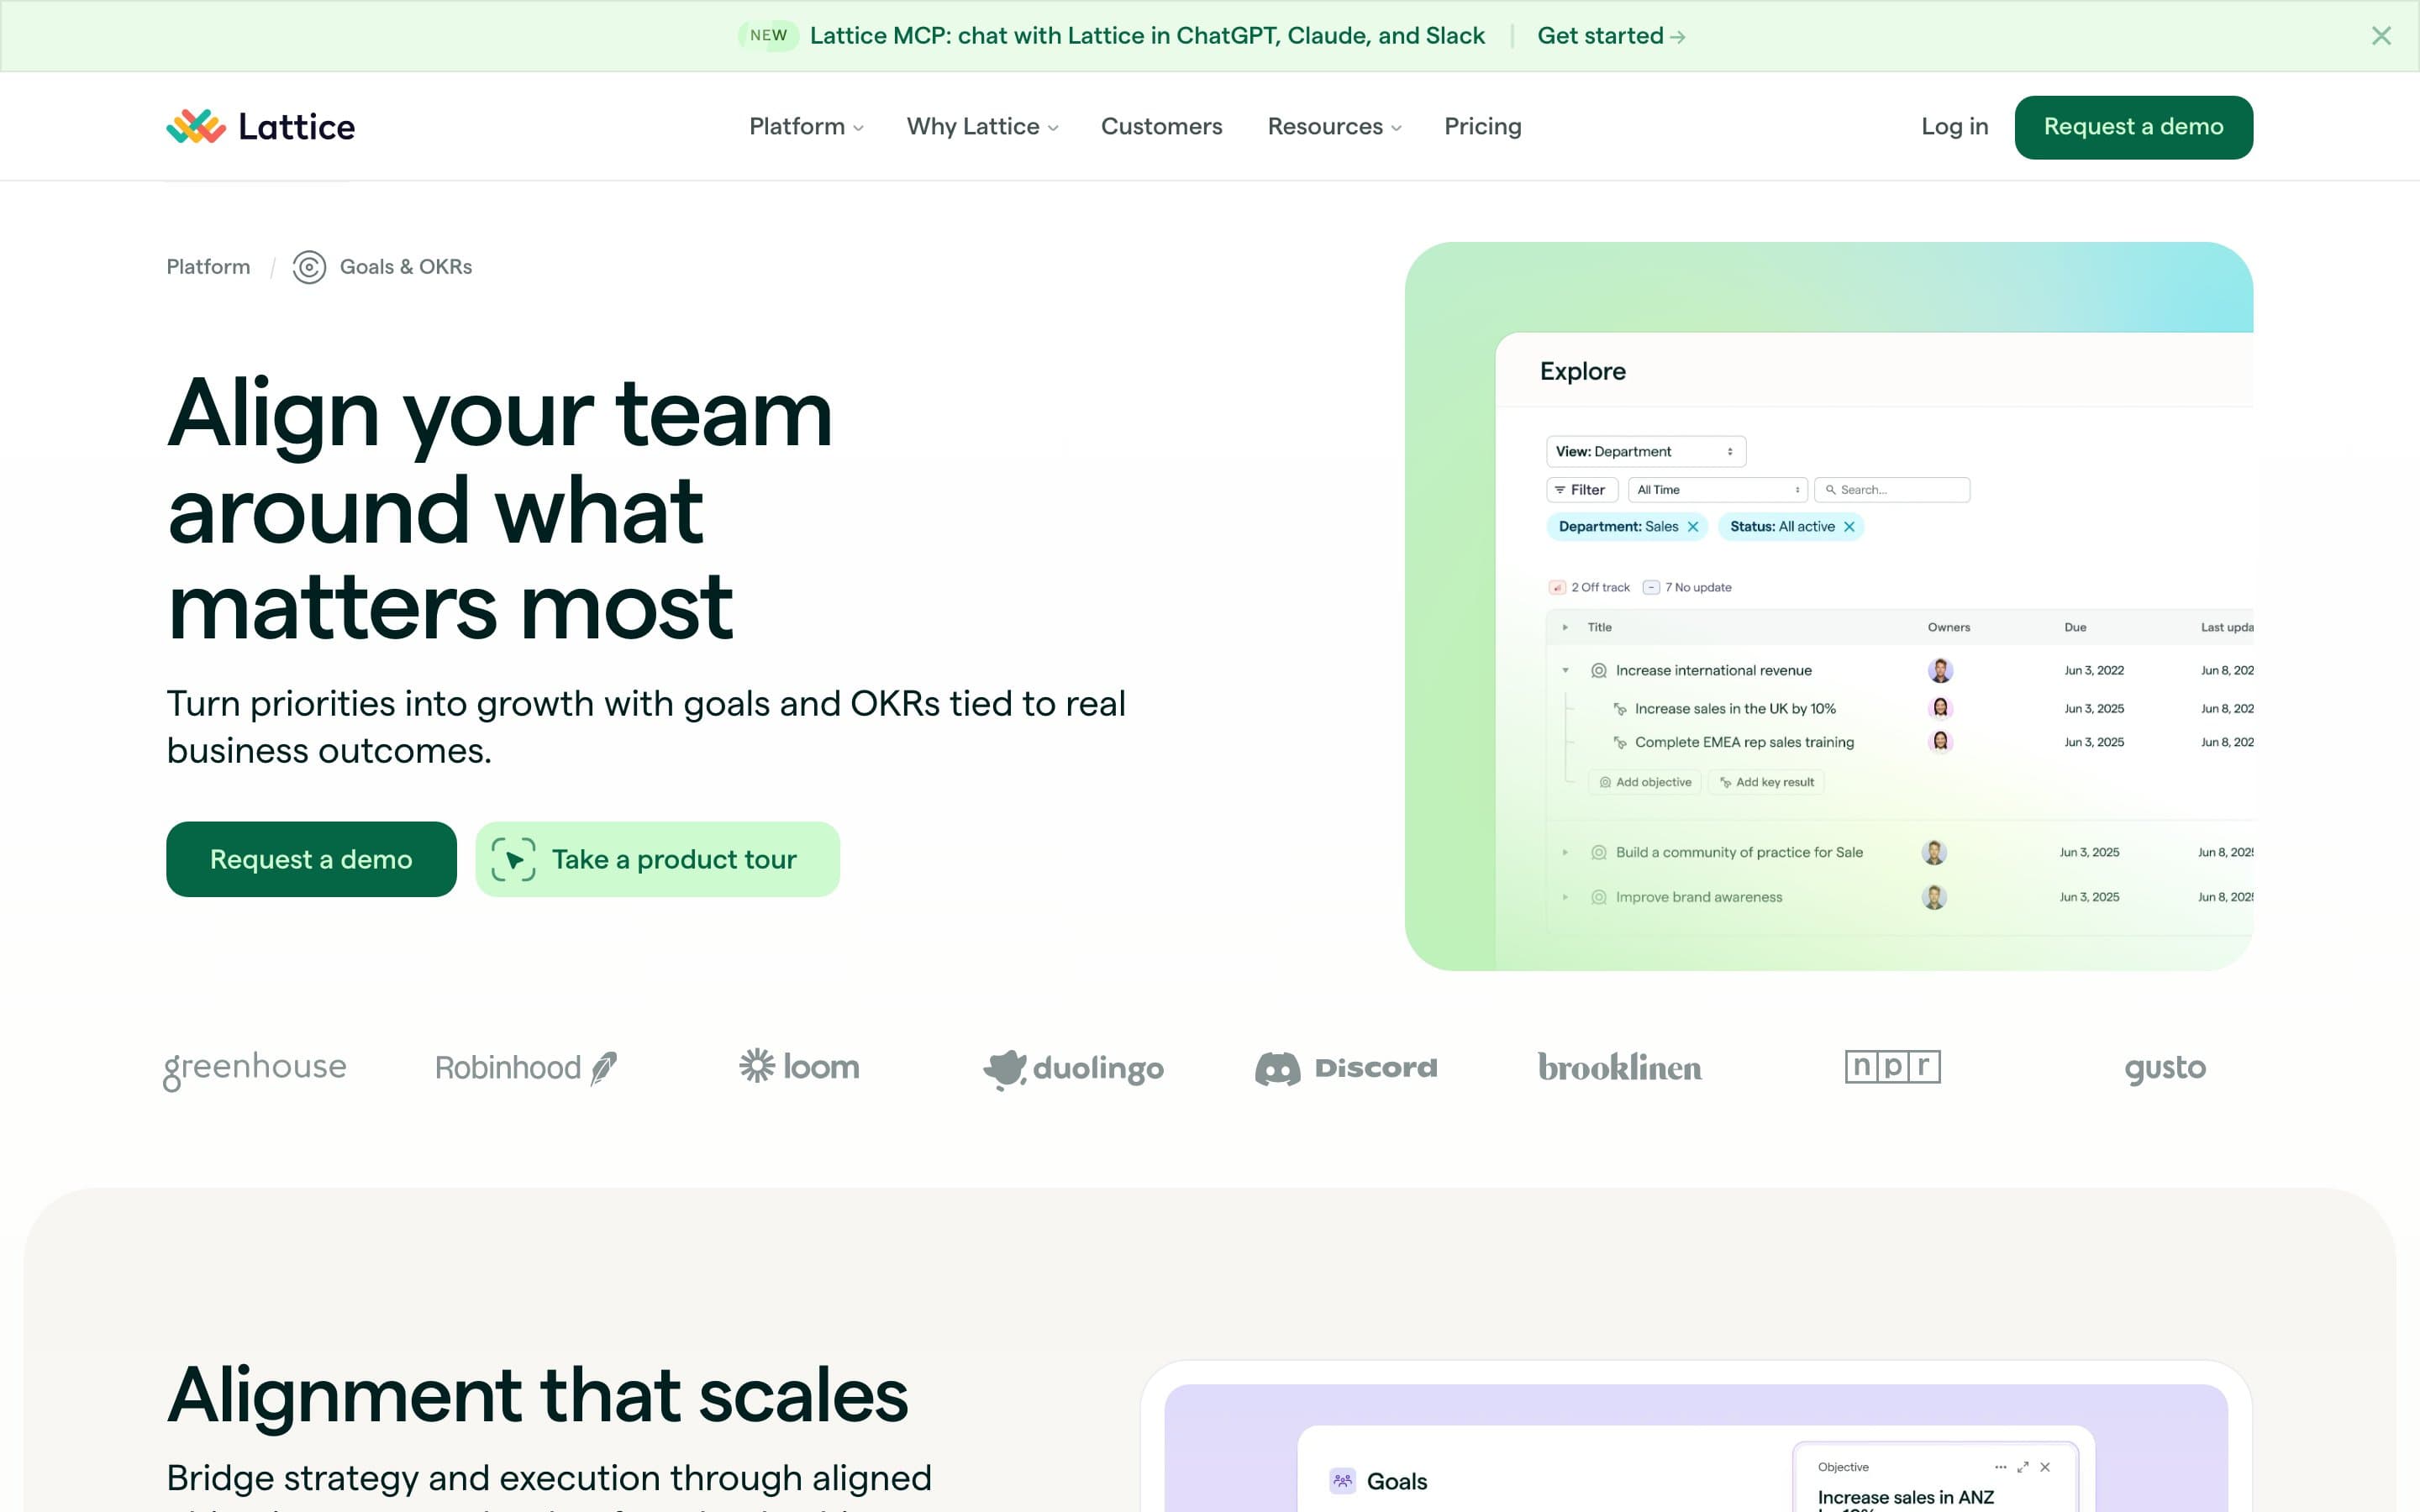This screenshot has width=2420, height=1512.
Task: Click the loom logo
Action: coord(799,1066)
